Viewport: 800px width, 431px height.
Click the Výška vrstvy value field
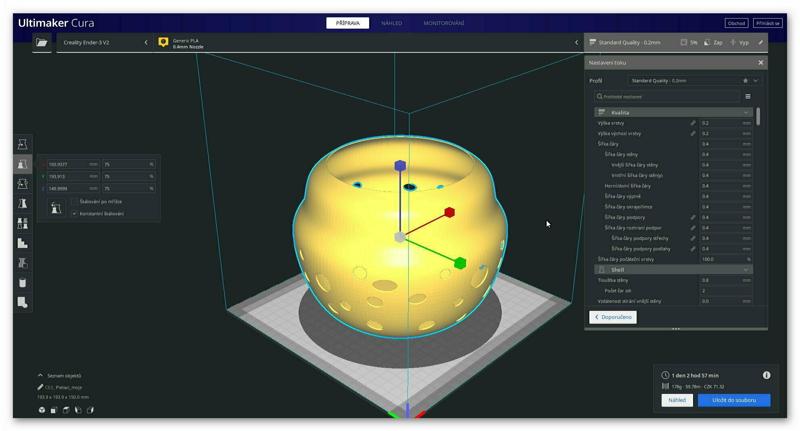[726, 123]
